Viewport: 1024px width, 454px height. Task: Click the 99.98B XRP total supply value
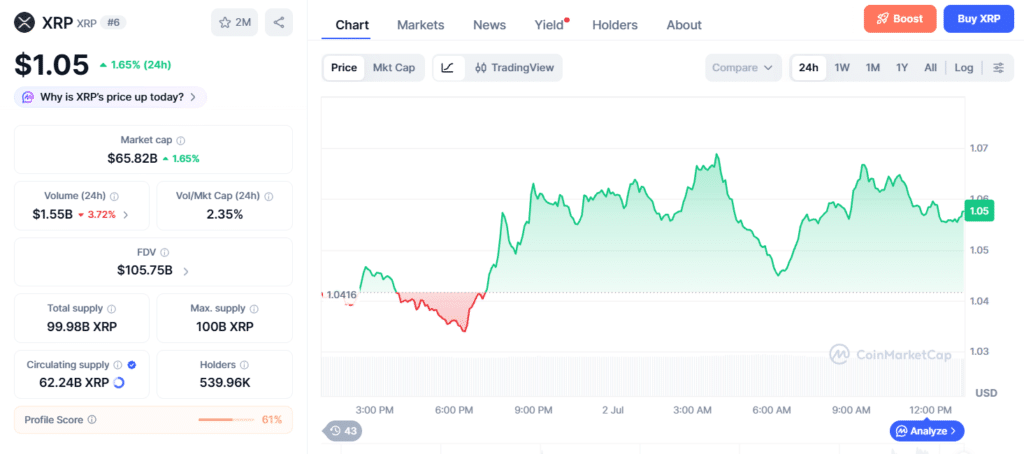click(82, 327)
